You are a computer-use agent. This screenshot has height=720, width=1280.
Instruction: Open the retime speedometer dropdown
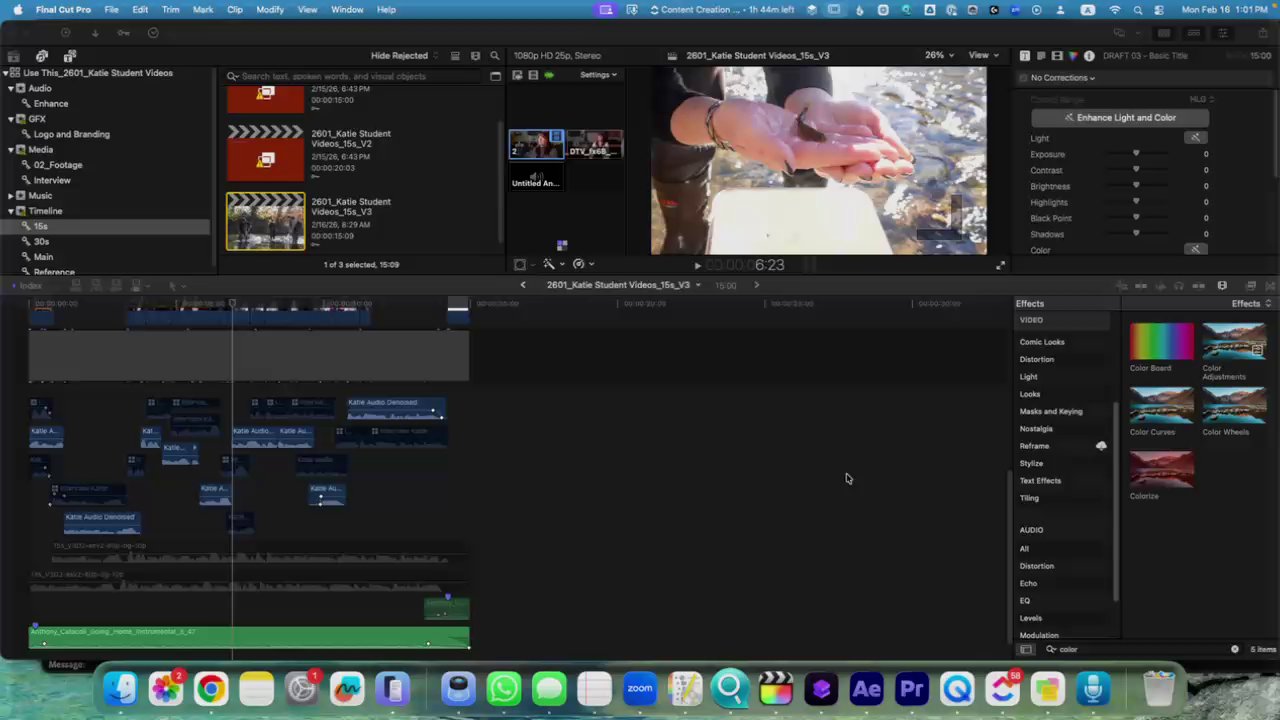[582, 265]
